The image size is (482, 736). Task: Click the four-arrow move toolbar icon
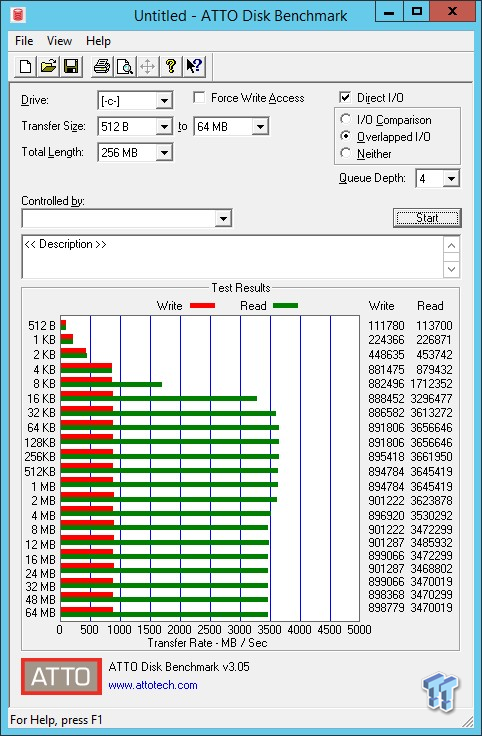pos(147,66)
